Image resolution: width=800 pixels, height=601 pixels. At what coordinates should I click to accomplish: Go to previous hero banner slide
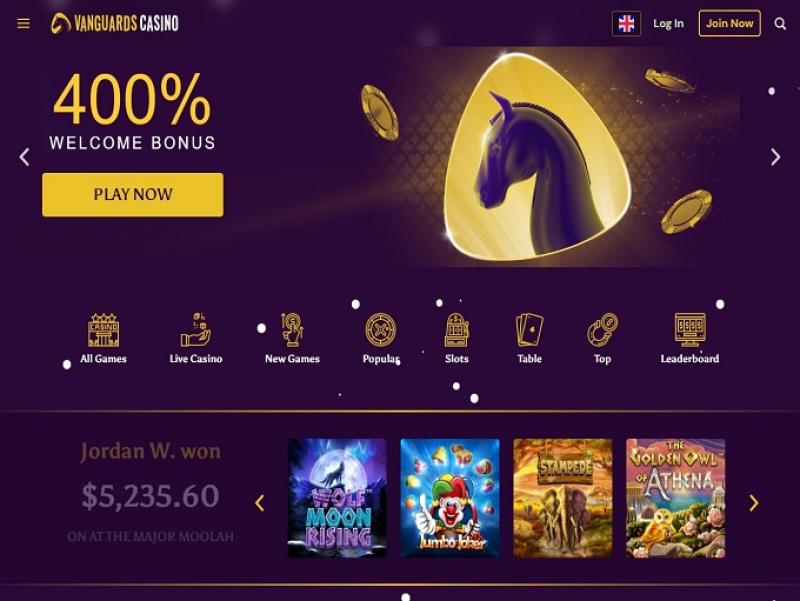[x=24, y=157]
